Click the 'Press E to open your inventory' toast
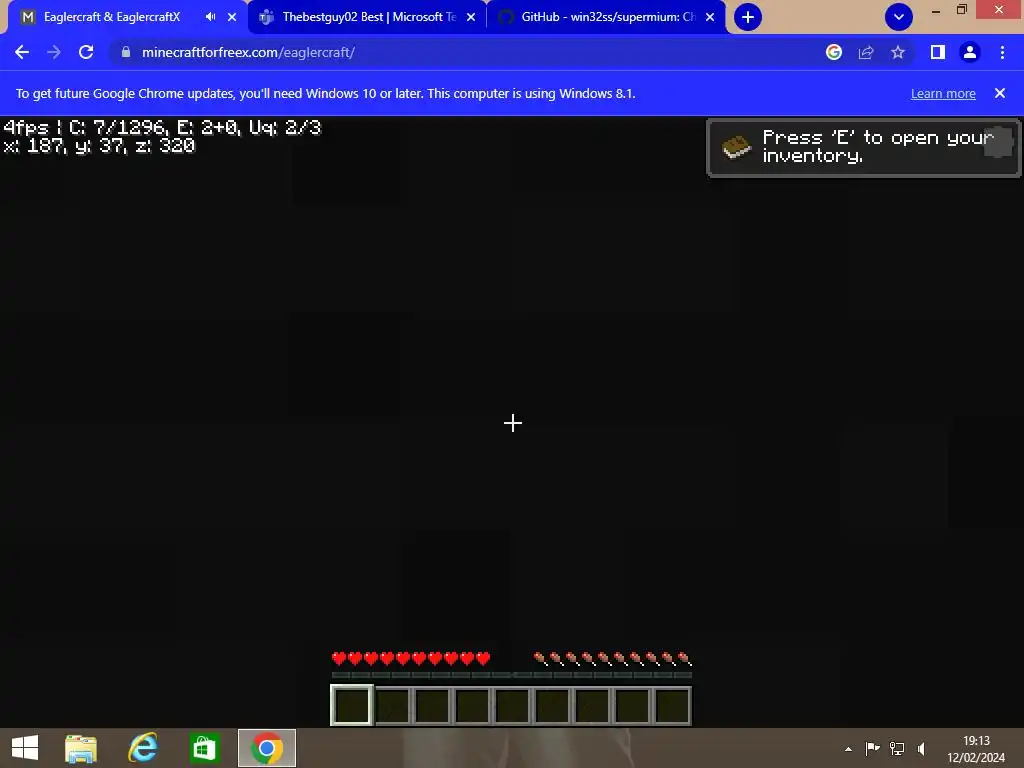Viewport: 1024px width, 768px height. [x=863, y=148]
